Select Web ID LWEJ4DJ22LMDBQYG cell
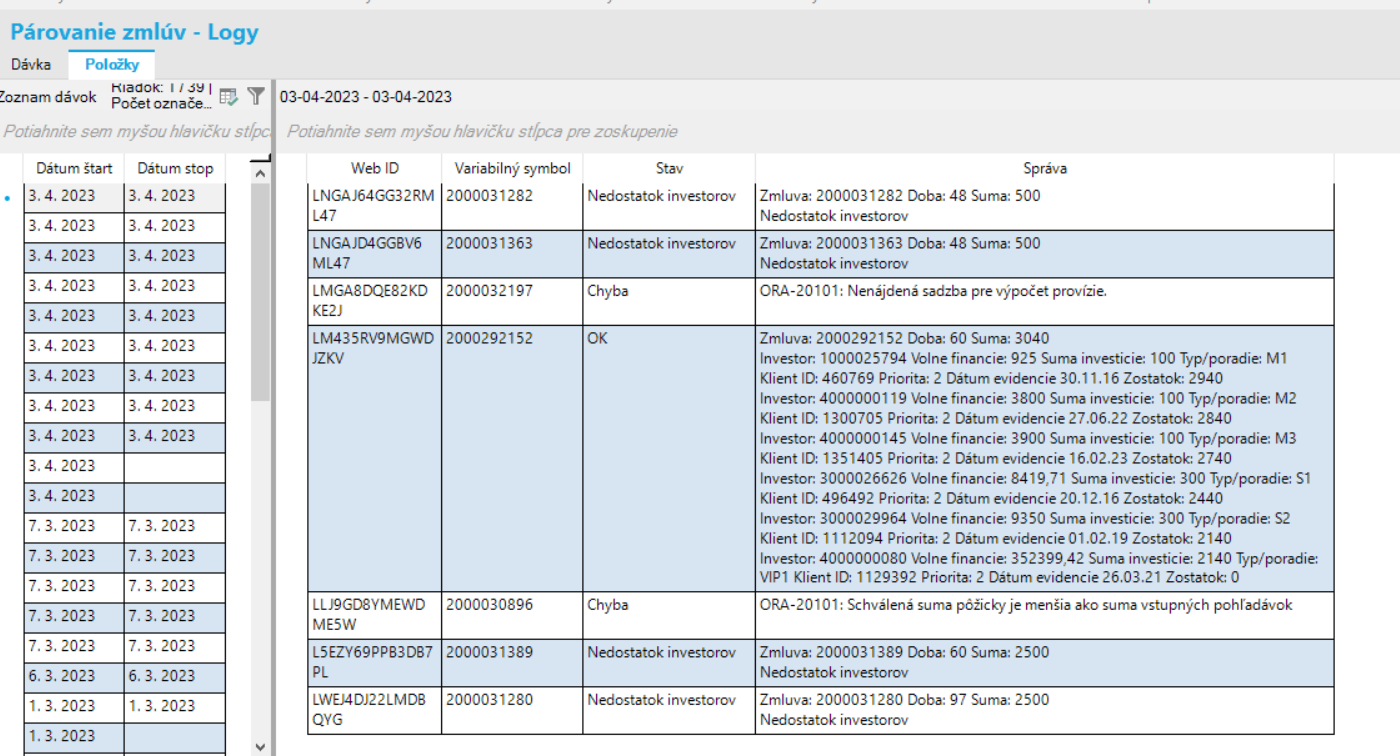1400x756 pixels. pyautogui.click(x=375, y=710)
